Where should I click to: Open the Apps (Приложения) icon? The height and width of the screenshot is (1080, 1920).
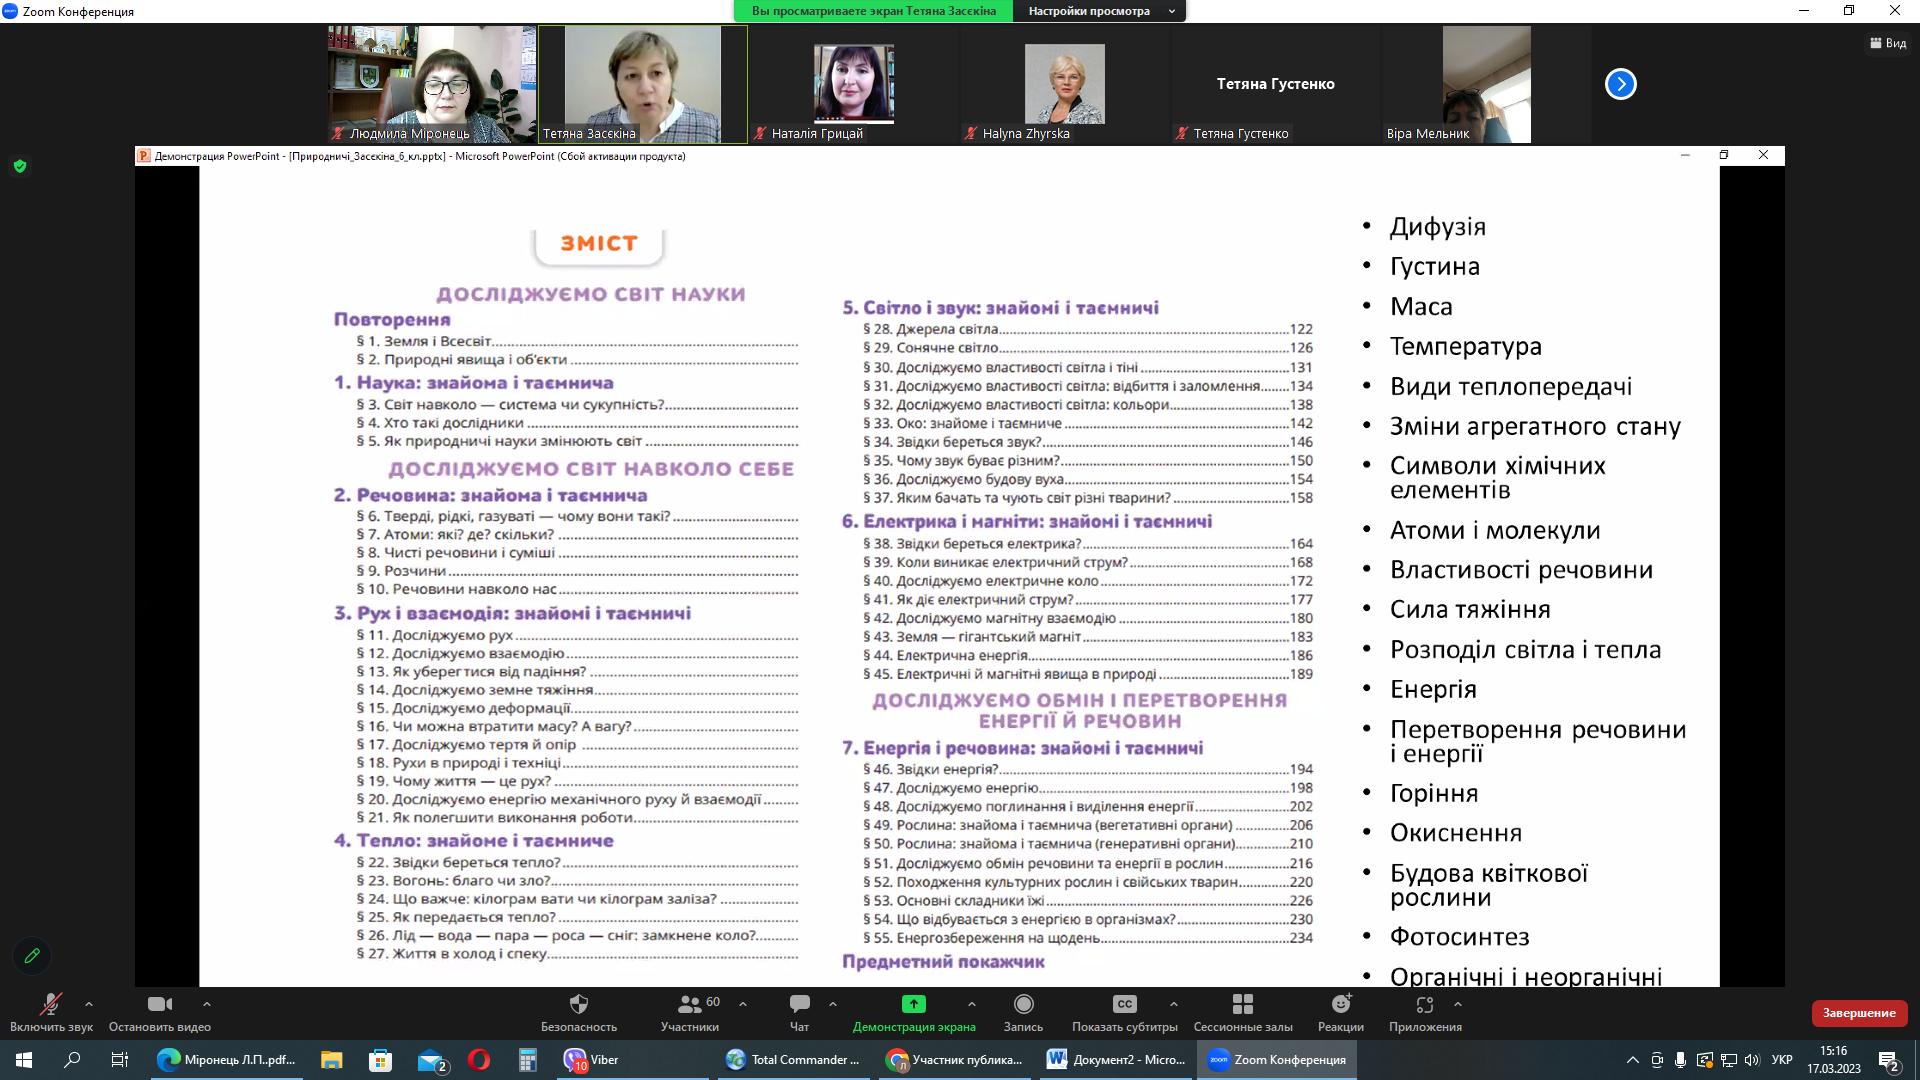[x=1424, y=1004]
